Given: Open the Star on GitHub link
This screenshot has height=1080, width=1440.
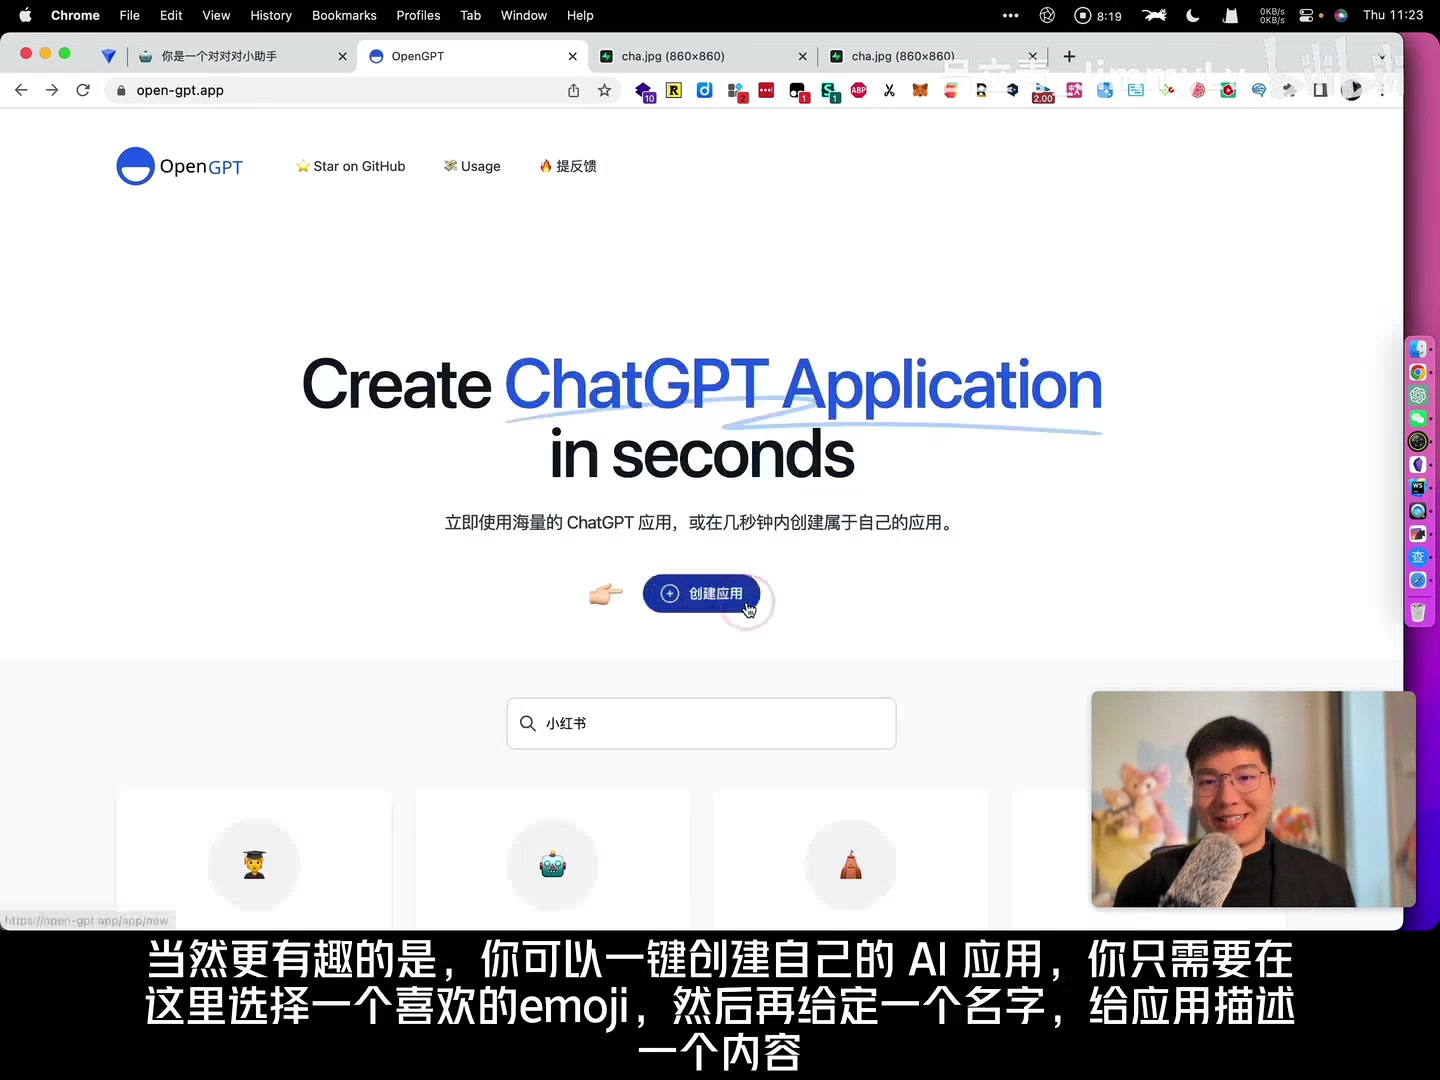Looking at the screenshot, I should point(350,166).
